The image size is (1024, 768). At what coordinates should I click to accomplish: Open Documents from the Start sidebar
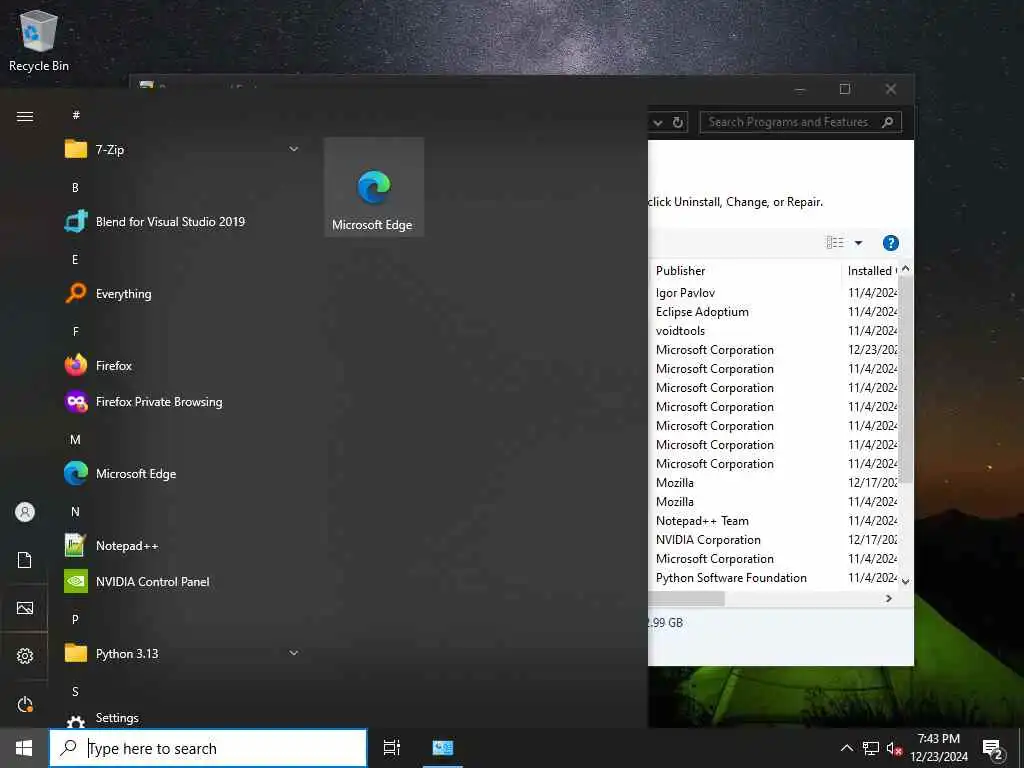(x=25, y=560)
